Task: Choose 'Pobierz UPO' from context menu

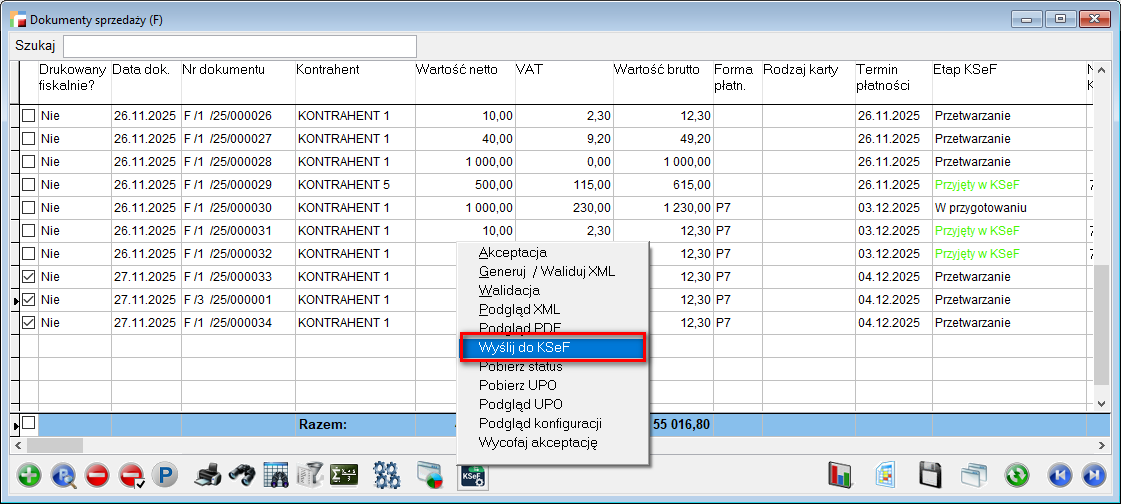Action: click(518, 385)
